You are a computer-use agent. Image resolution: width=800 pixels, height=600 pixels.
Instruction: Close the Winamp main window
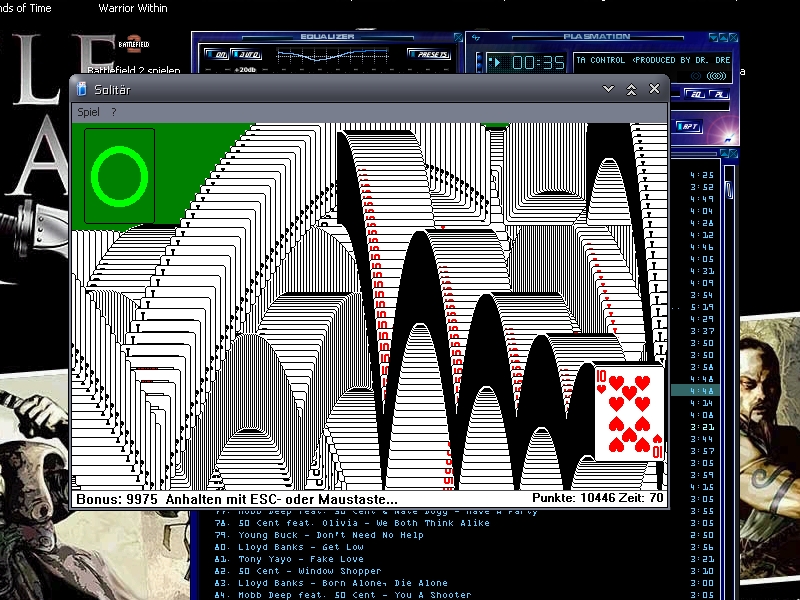(733, 37)
